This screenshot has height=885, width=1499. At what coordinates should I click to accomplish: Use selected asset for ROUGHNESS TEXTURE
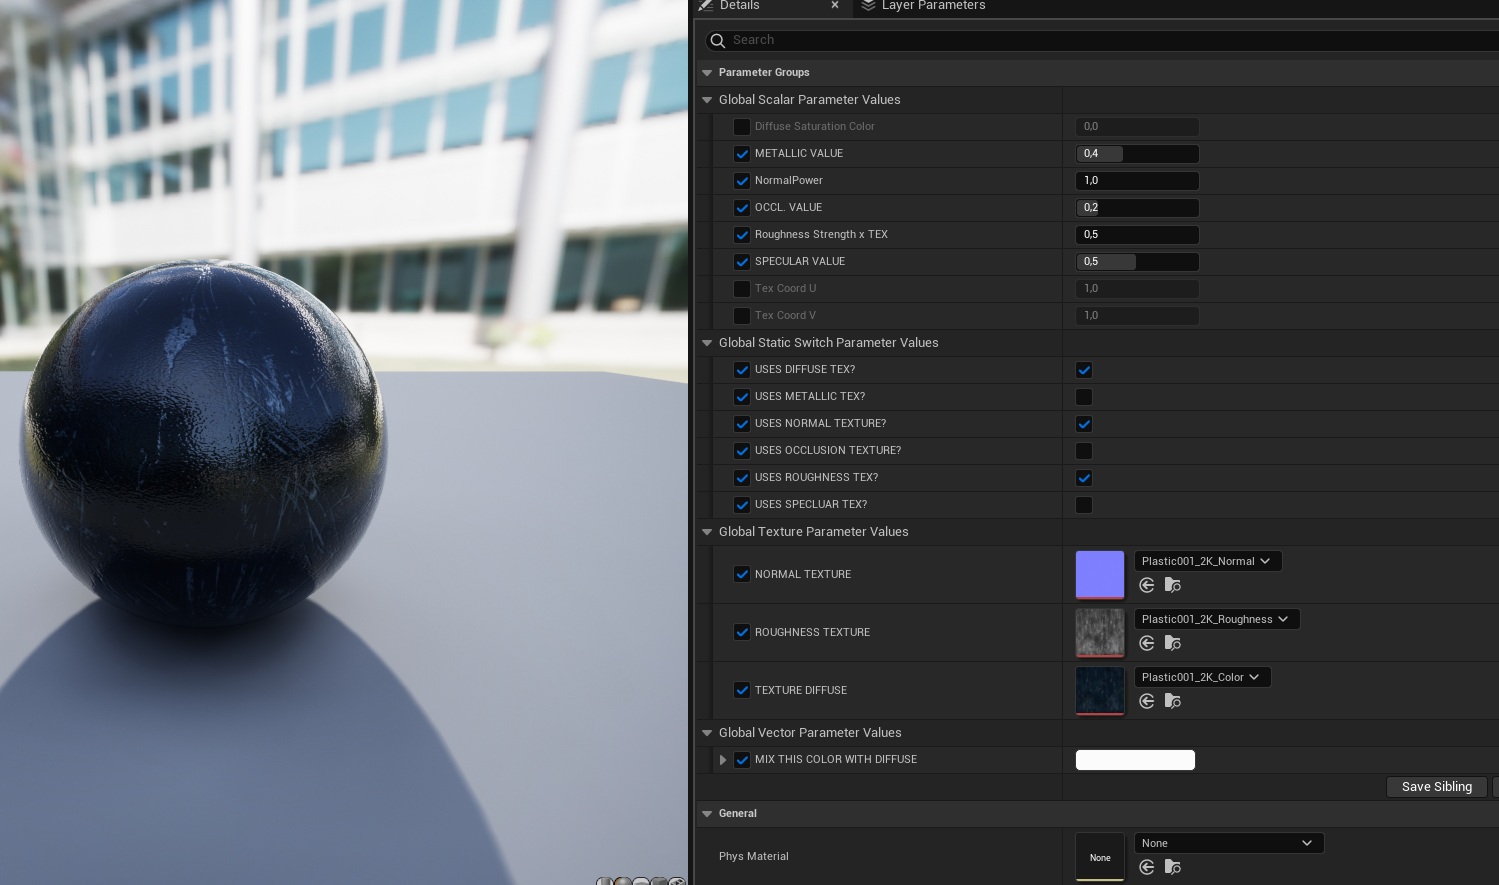pos(1147,643)
